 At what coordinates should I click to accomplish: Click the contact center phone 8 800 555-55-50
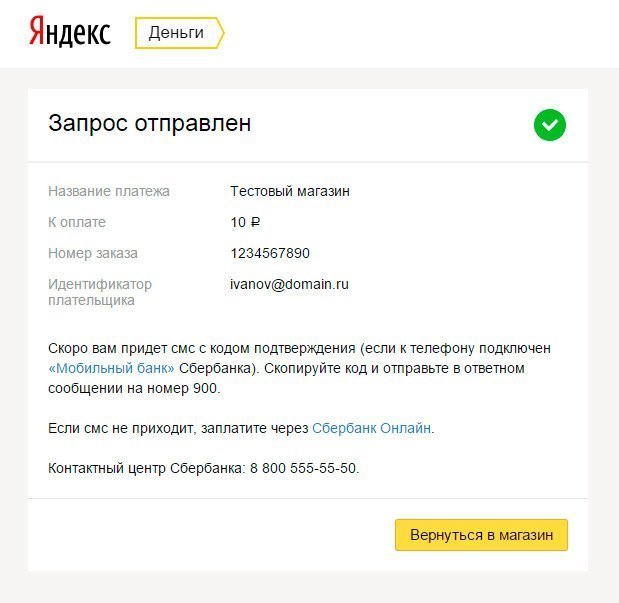(303, 468)
